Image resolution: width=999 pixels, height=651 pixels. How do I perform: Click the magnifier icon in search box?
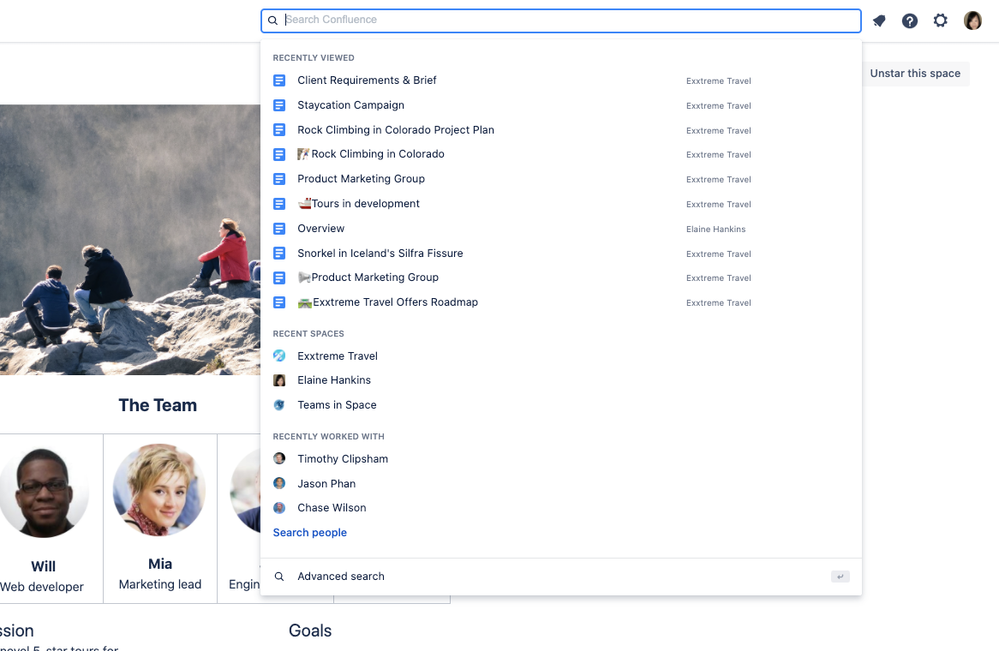coord(273,20)
